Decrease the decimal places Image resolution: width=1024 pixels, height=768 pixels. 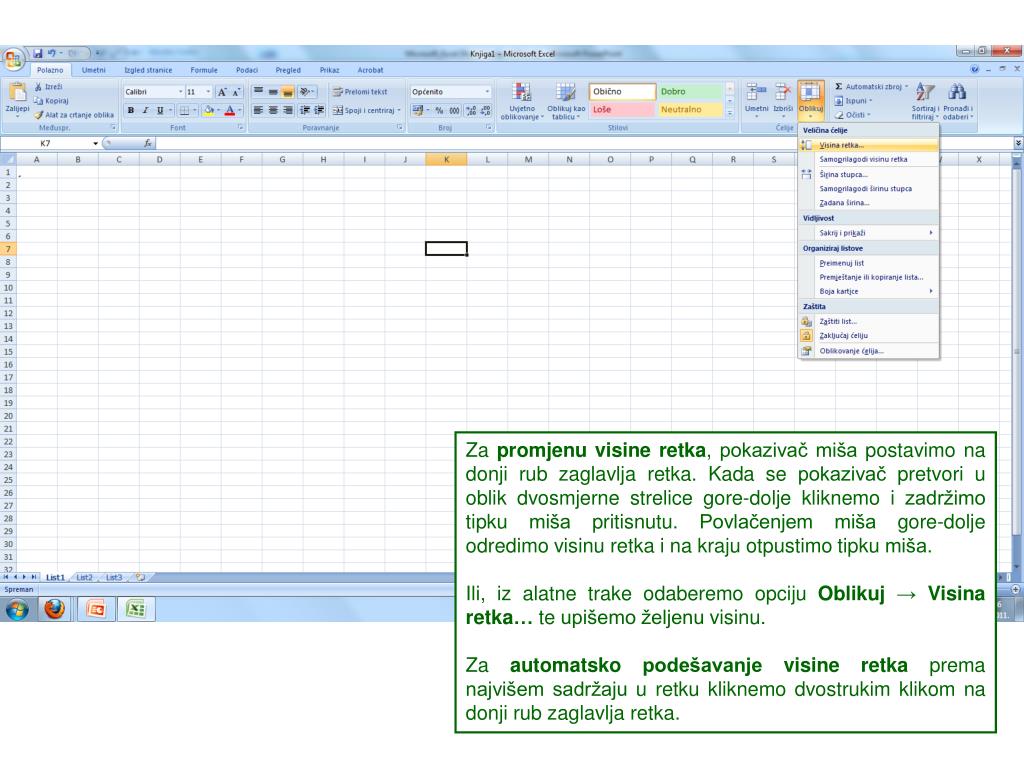pyautogui.click(x=485, y=110)
